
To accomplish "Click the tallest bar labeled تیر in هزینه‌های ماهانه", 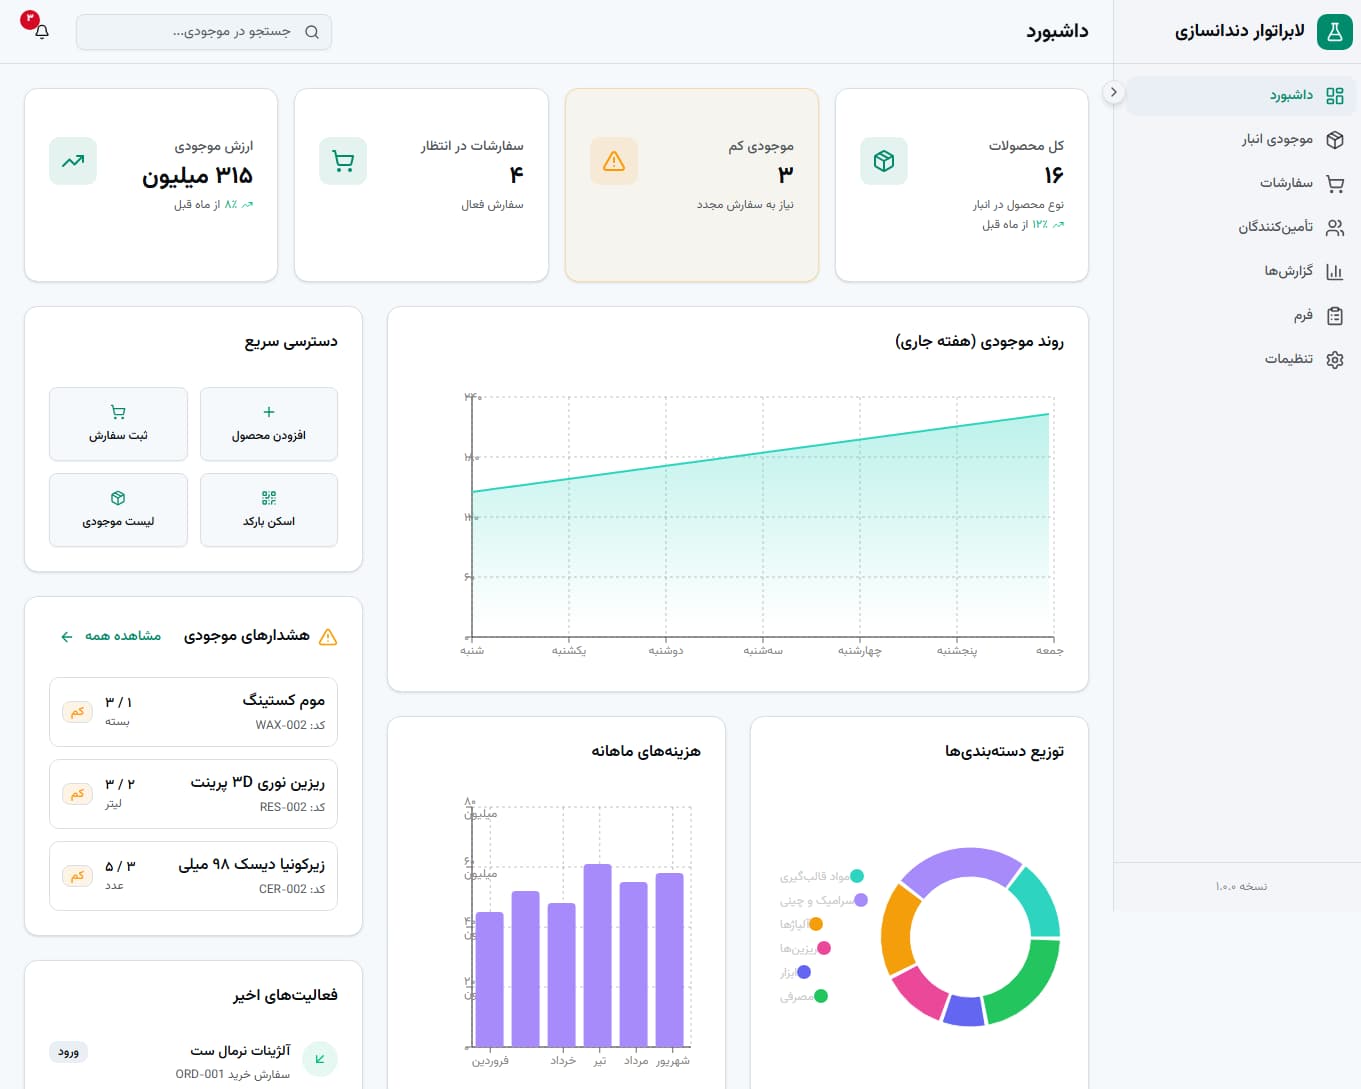I will [x=598, y=955].
